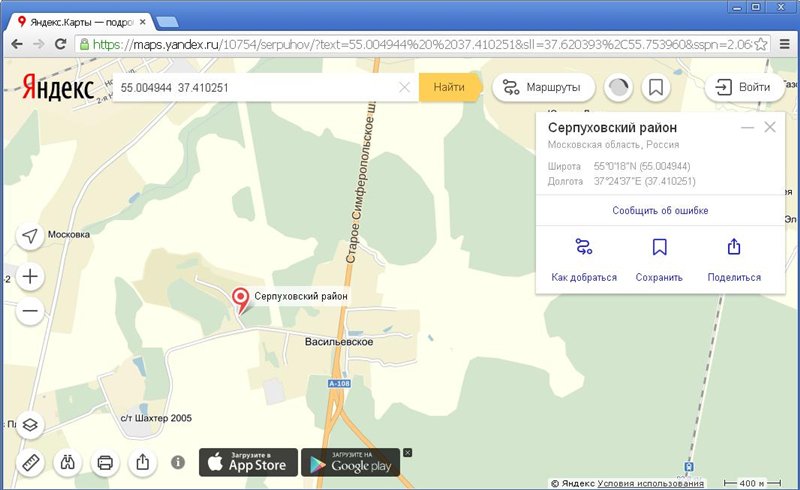This screenshot has height=490, width=800.
Task: Click the Васильевское map label
Action: (339, 341)
